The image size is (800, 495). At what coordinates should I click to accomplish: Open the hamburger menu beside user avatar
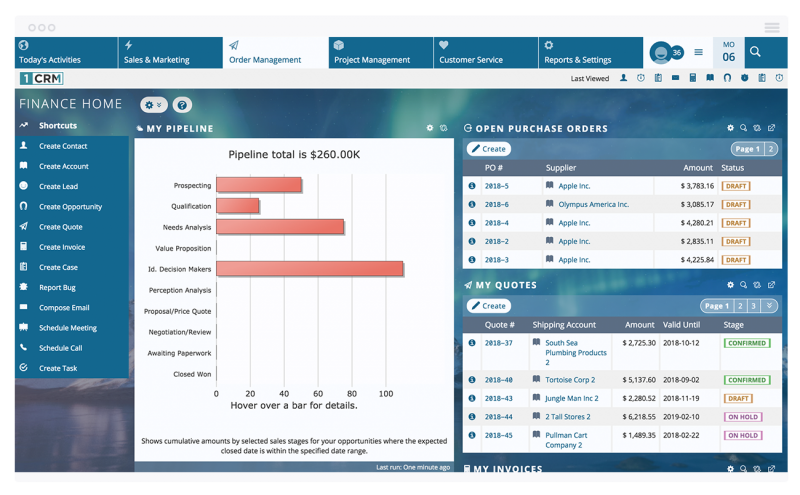point(698,52)
